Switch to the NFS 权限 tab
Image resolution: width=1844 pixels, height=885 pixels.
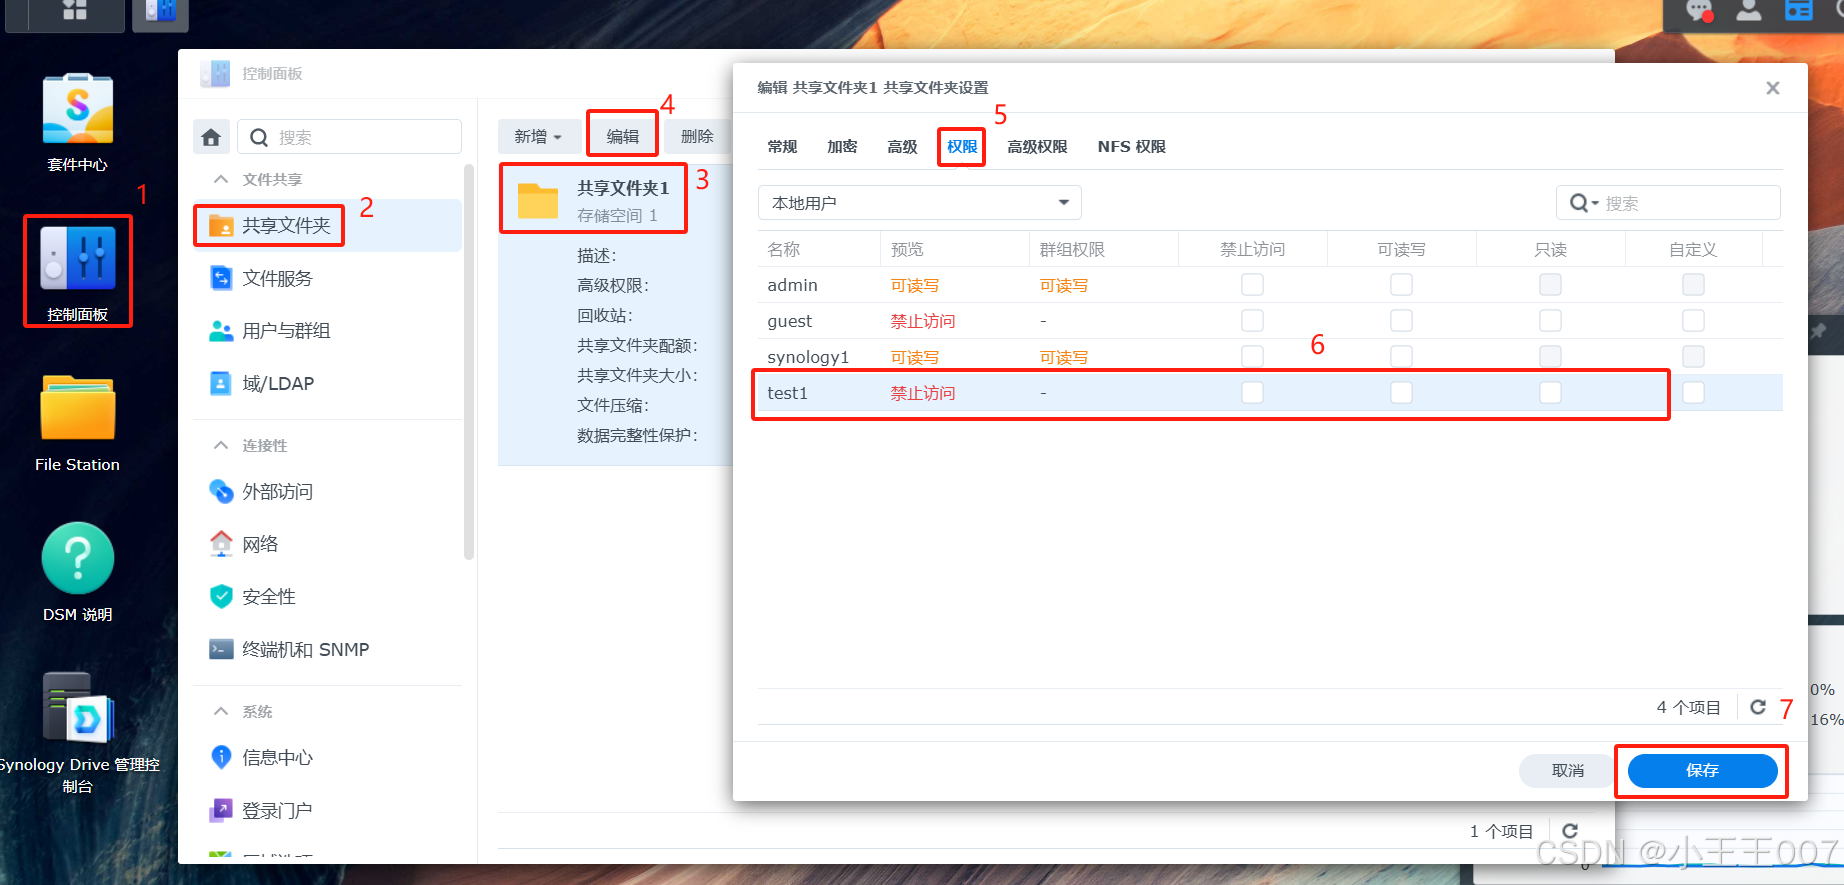pos(1131,147)
